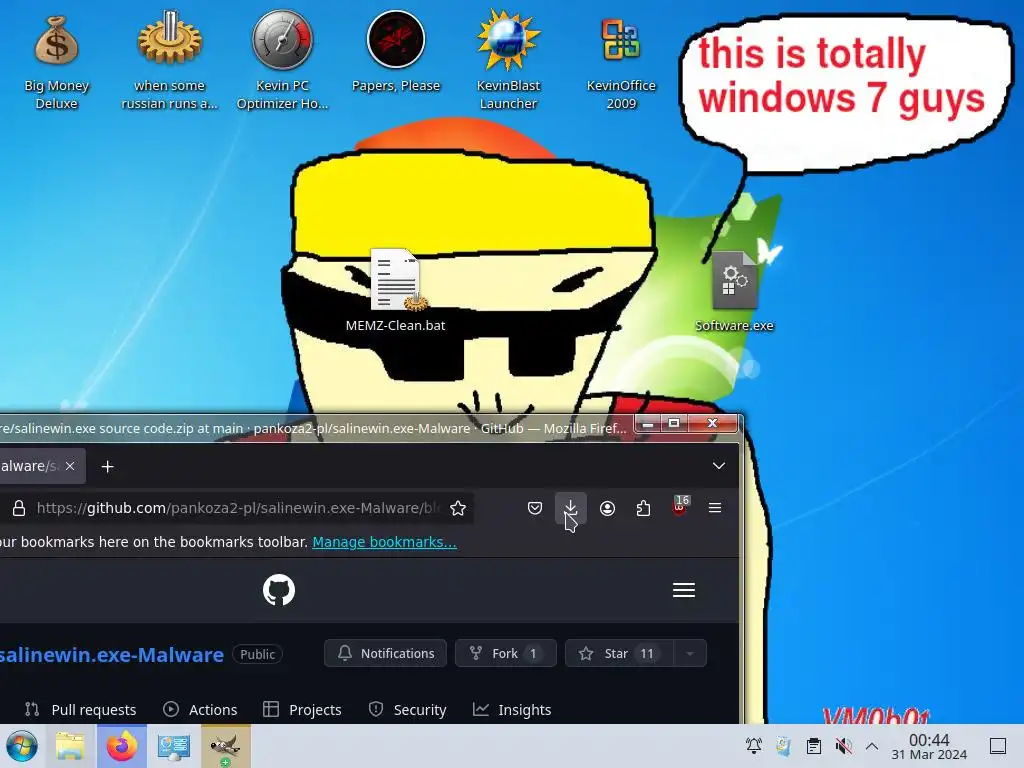Switch to the Security tab

pyautogui.click(x=407, y=709)
